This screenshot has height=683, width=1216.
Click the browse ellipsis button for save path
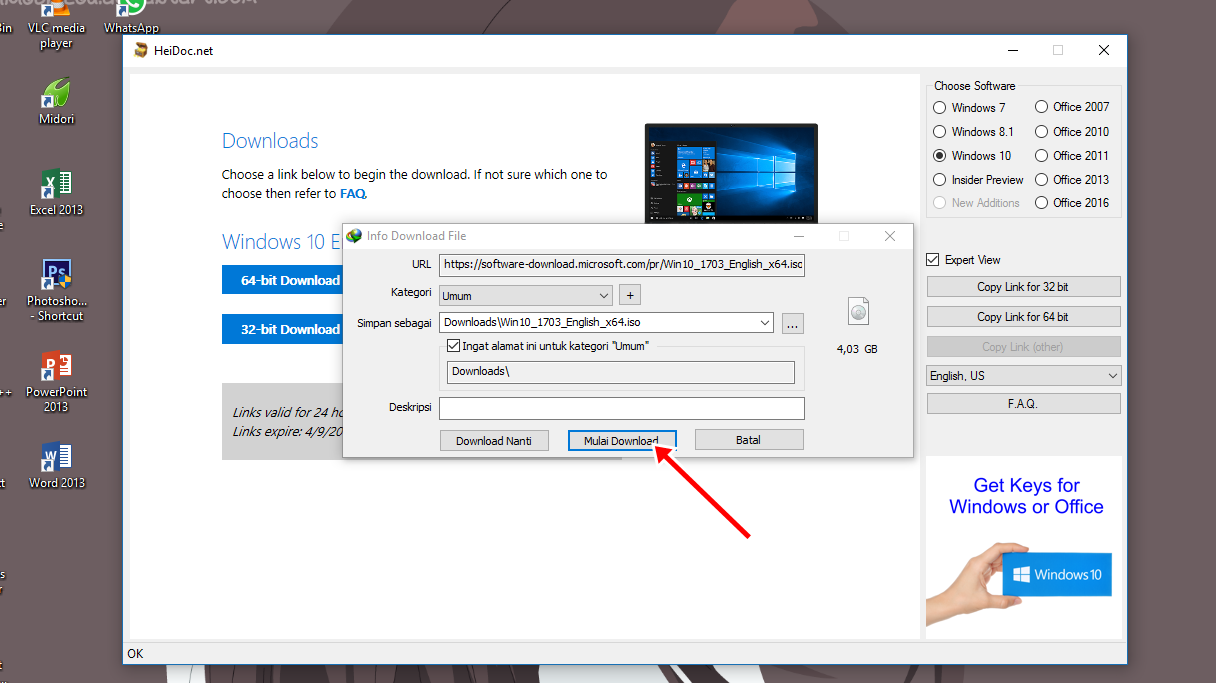[792, 323]
